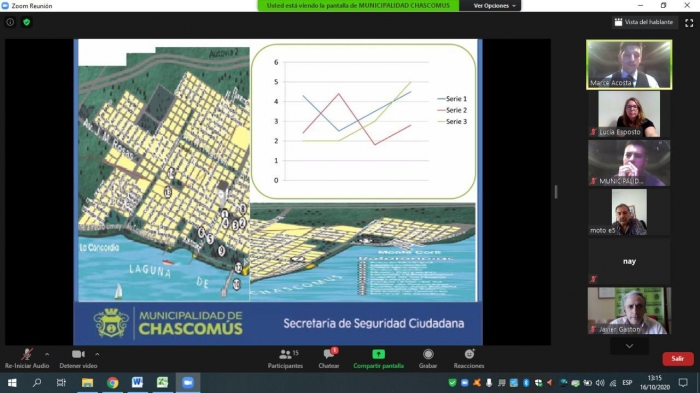The width and height of the screenshot is (700, 393).
Task: Click the Compartir pantalla share icon
Action: pyautogui.click(x=378, y=355)
